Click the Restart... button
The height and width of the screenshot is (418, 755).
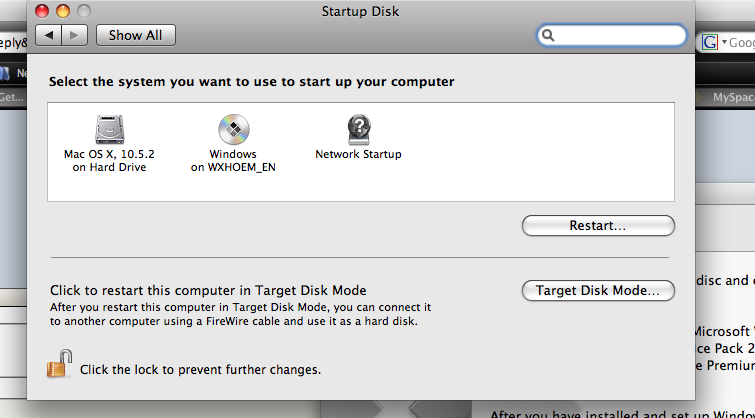[x=598, y=225]
